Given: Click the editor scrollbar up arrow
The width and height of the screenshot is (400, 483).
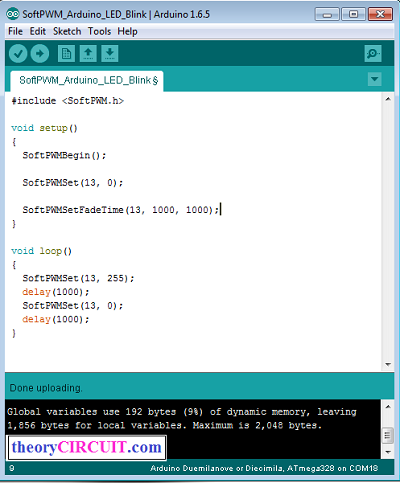Looking at the screenshot, I should click(388, 99).
